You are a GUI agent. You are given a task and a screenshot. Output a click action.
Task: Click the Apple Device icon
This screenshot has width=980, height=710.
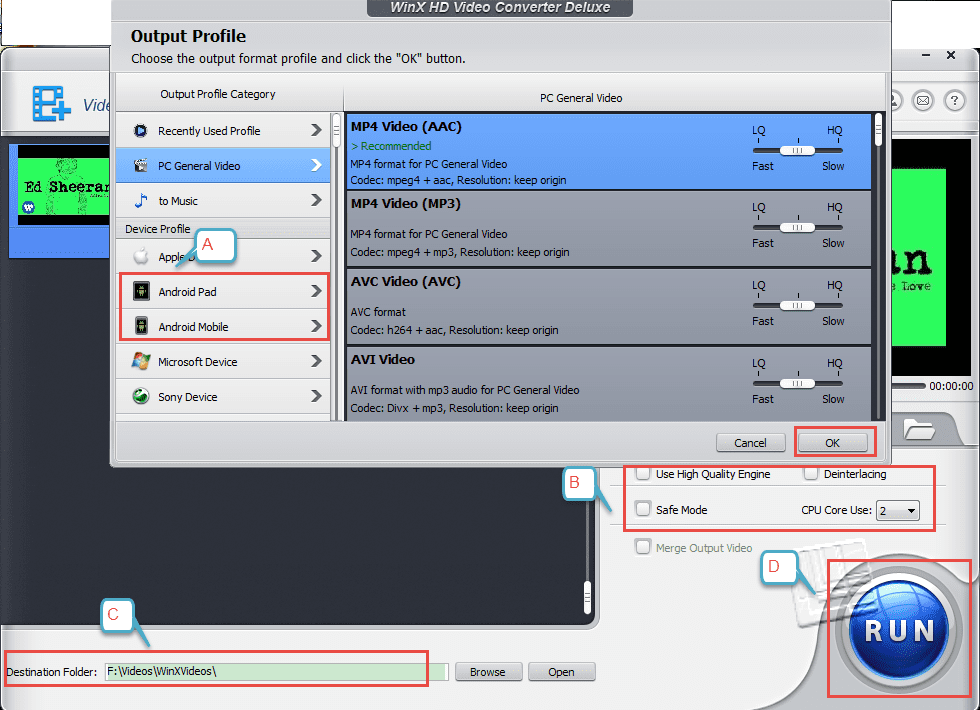pos(141,256)
